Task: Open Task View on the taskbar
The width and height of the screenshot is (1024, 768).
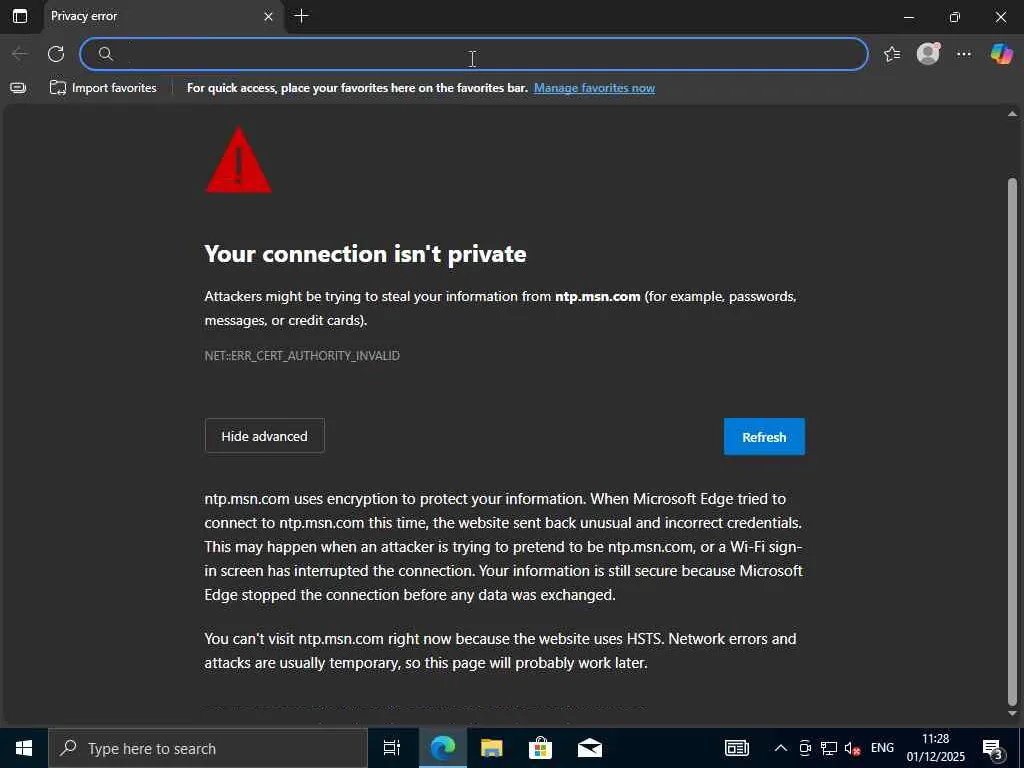Action: tap(391, 748)
